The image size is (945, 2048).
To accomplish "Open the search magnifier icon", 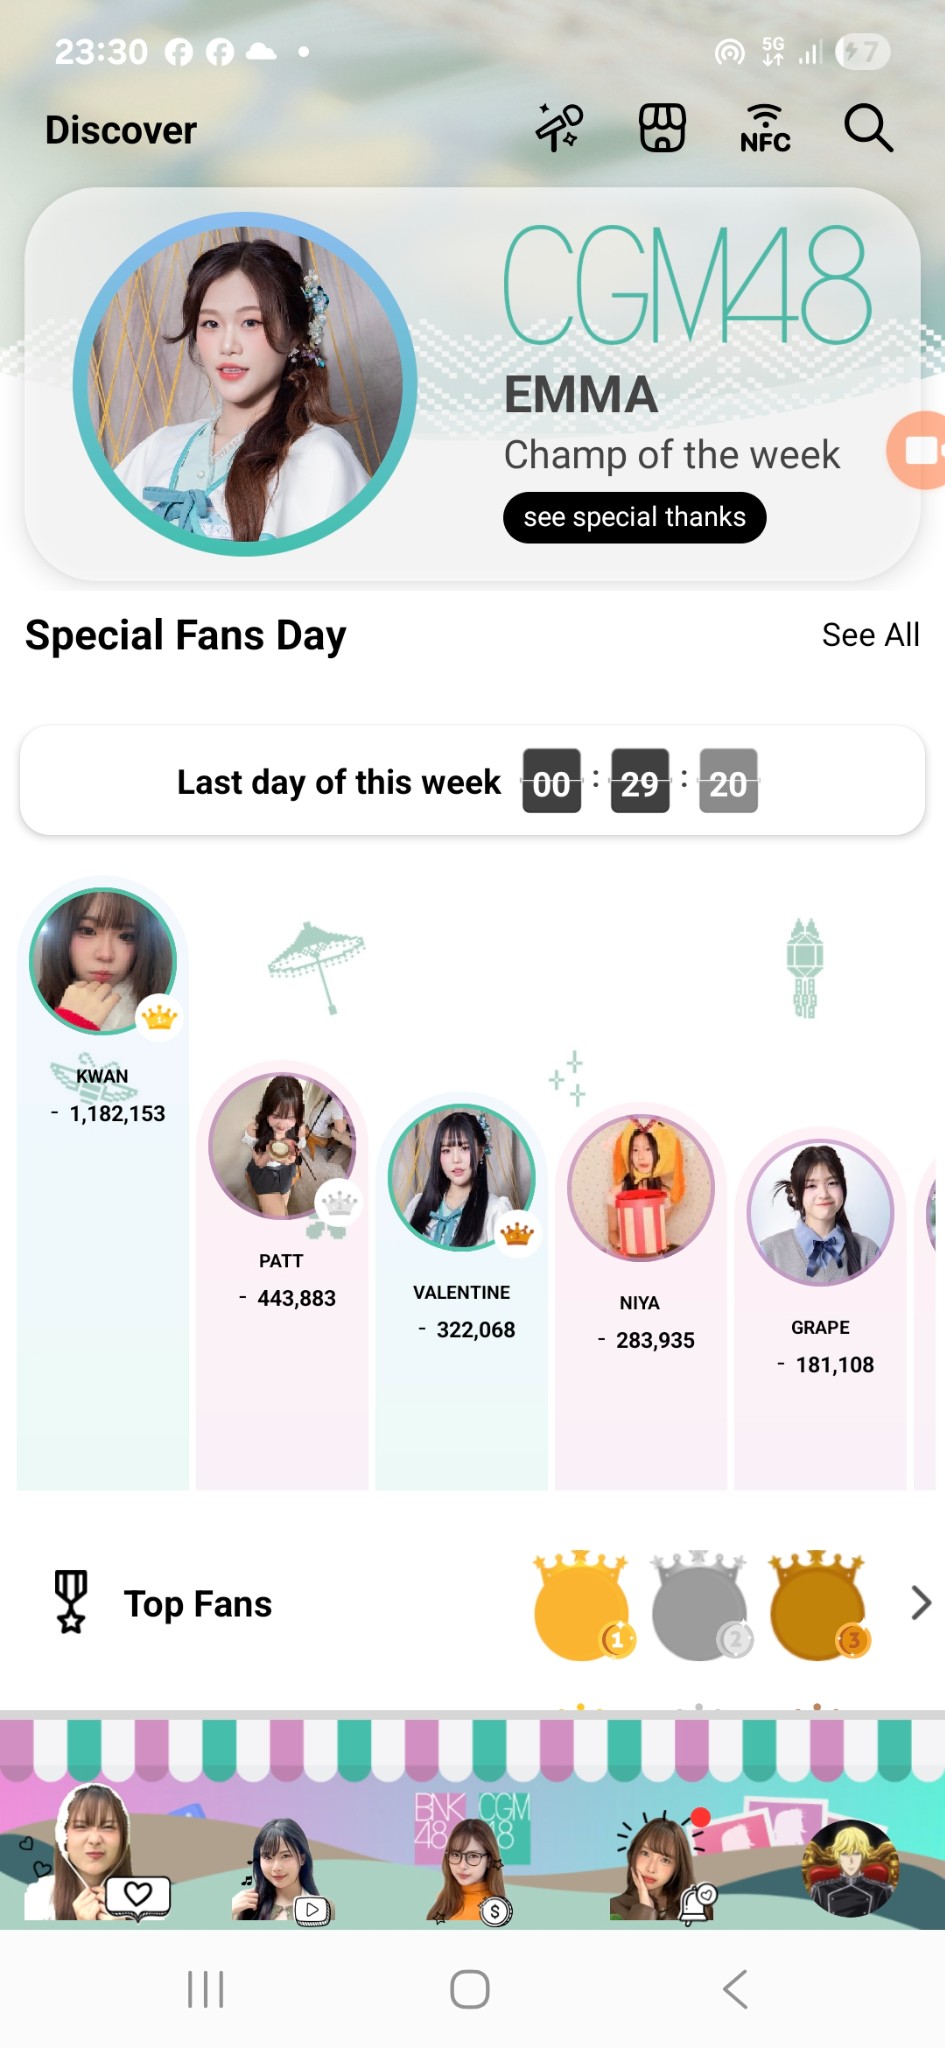I will (868, 128).
